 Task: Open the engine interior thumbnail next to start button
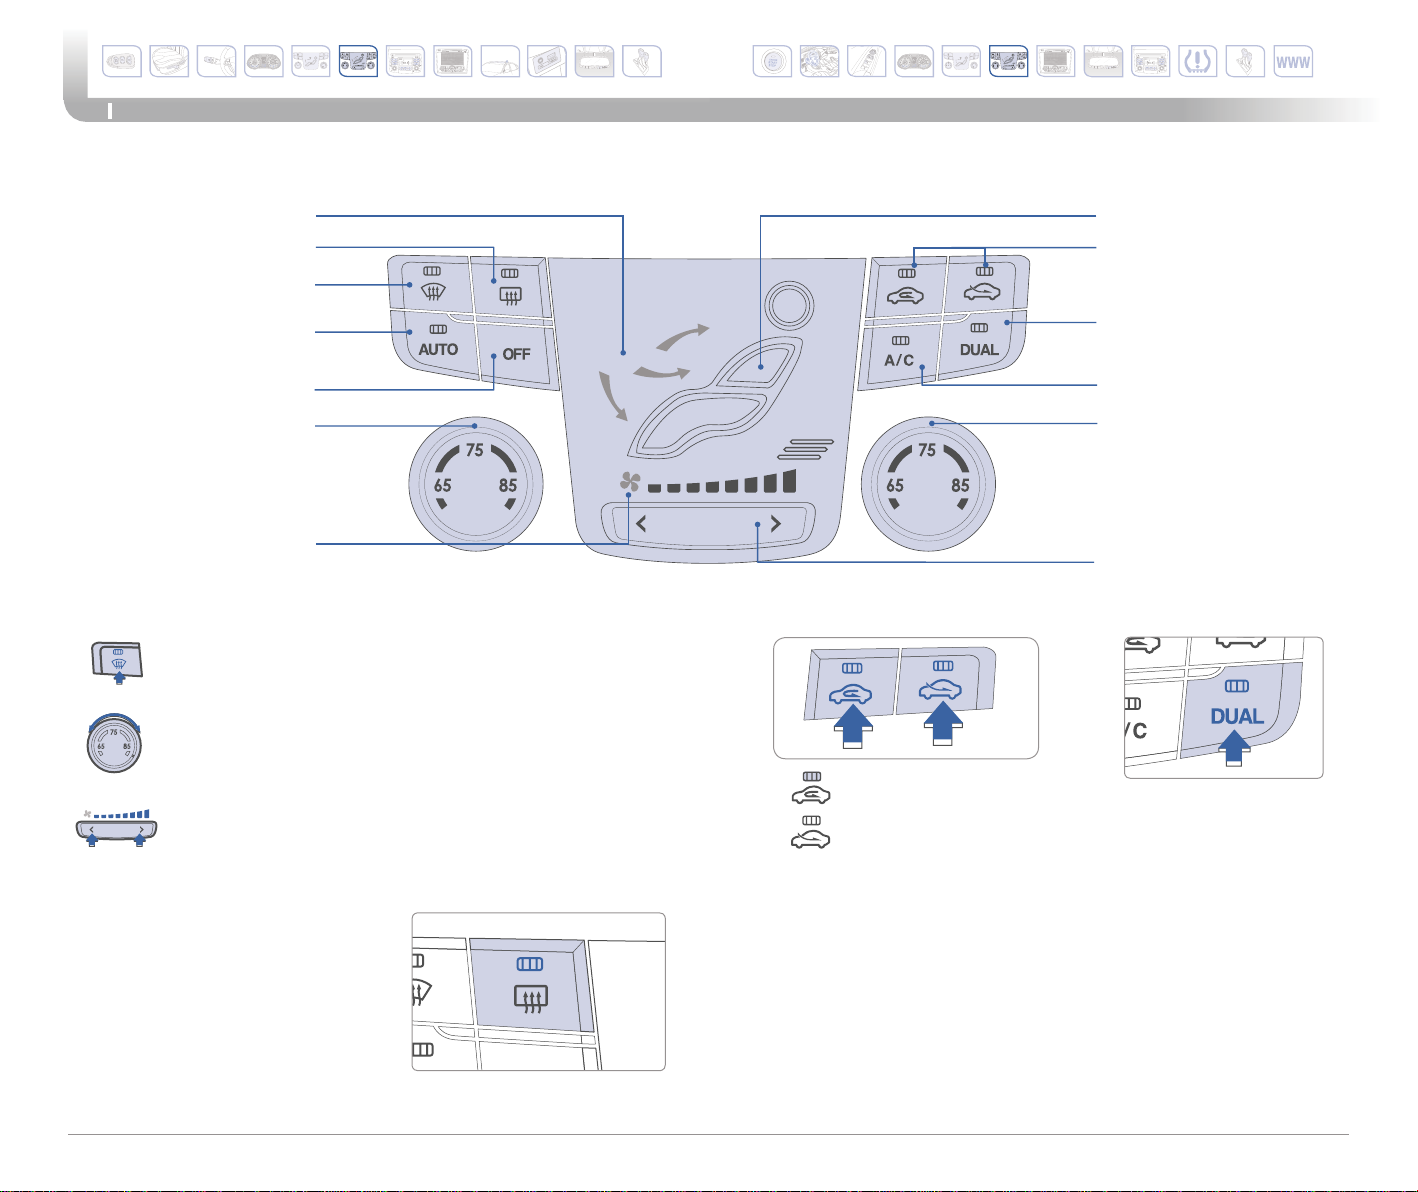click(820, 62)
